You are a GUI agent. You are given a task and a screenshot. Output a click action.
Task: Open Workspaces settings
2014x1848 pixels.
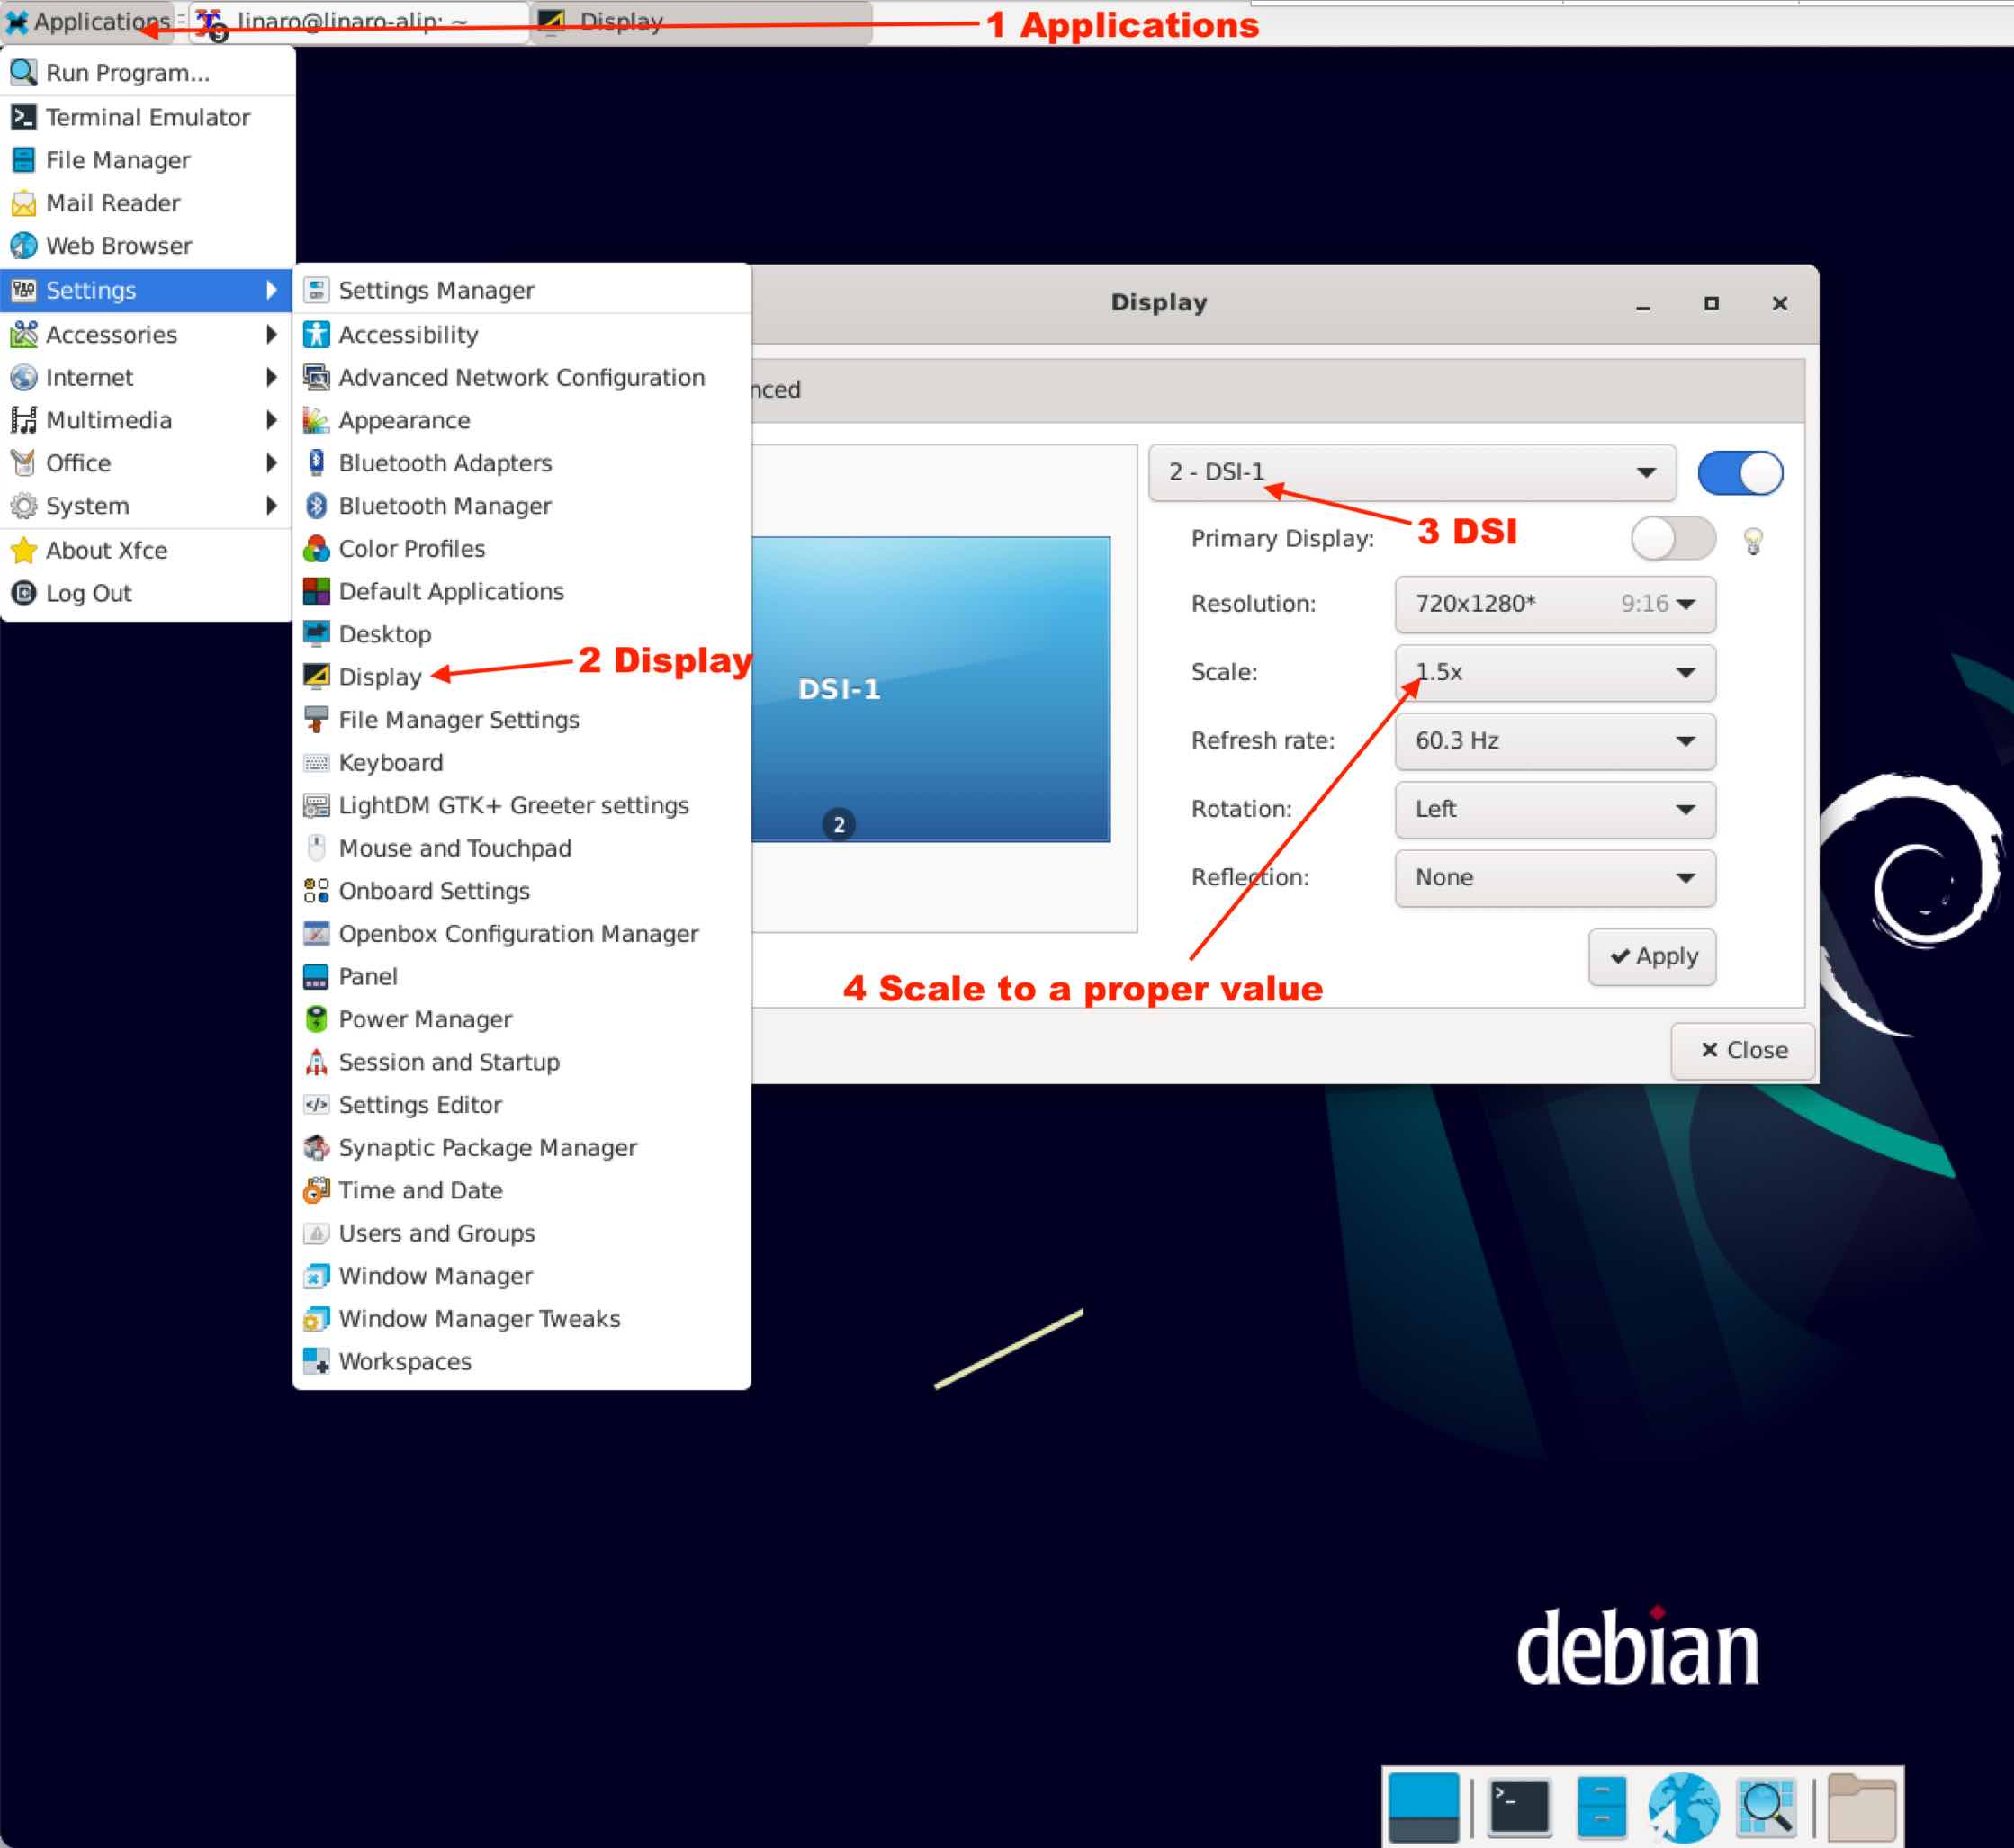(x=521, y=1362)
